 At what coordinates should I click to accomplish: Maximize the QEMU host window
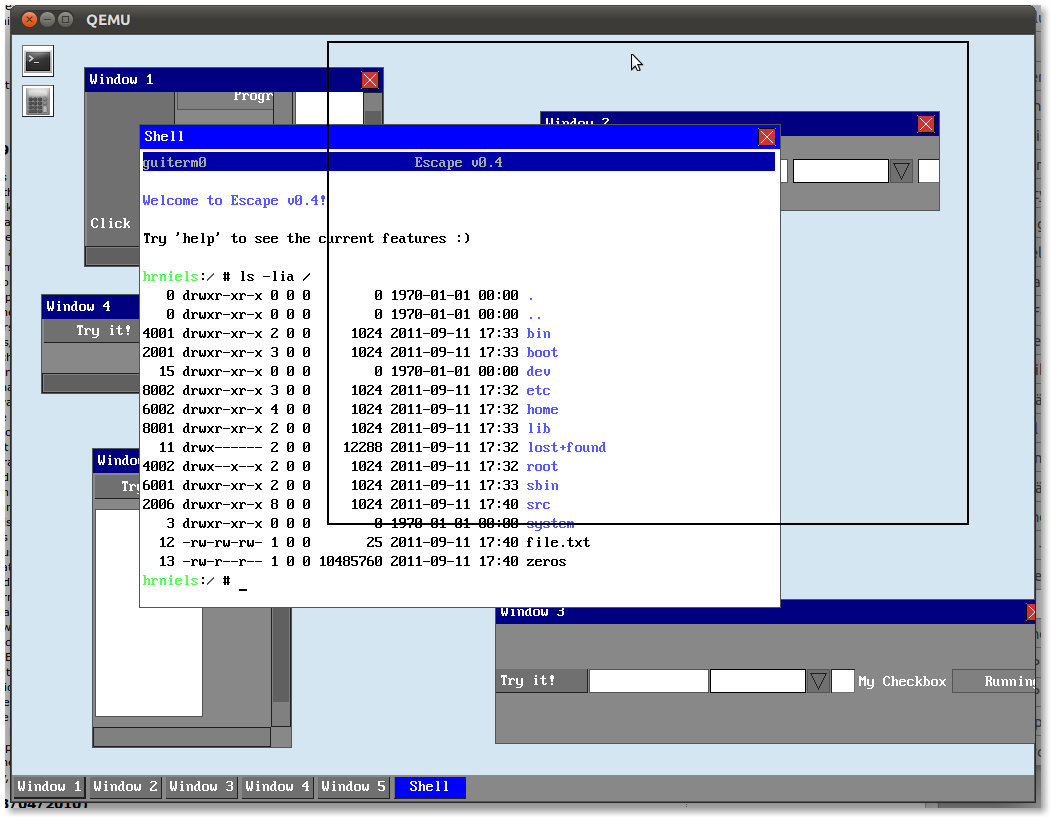point(65,19)
